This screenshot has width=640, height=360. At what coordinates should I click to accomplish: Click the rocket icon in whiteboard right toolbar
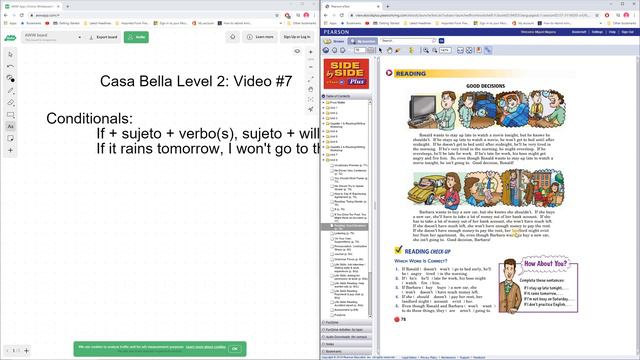(x=311, y=109)
